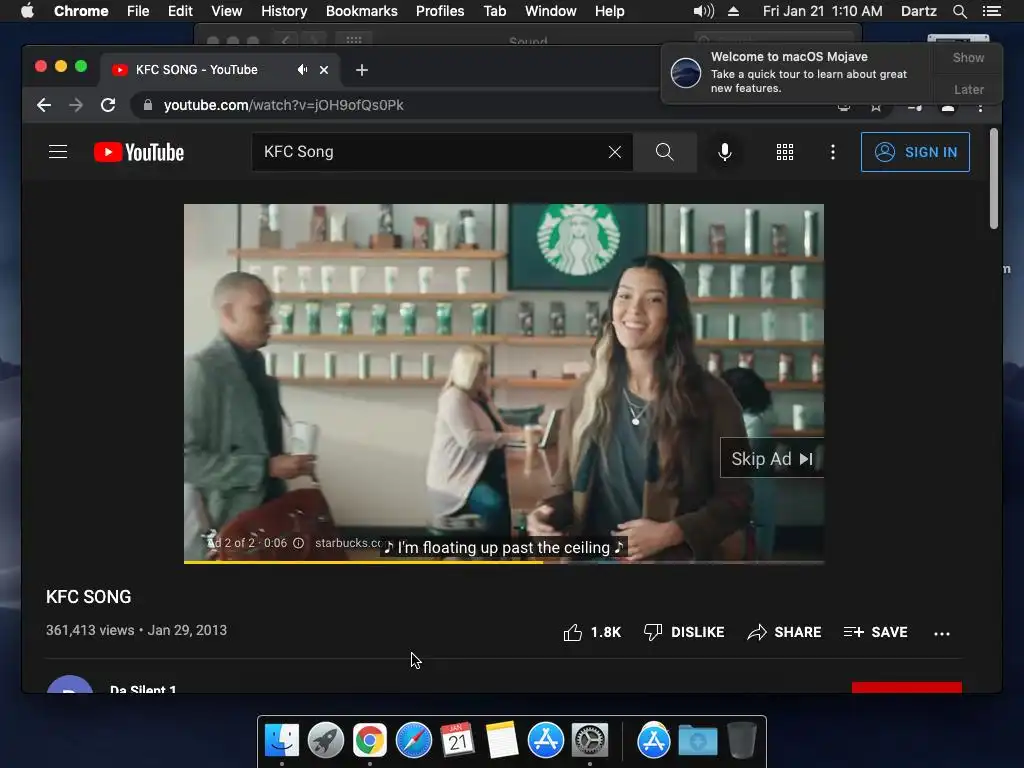Reload the YouTube page
This screenshot has width=1024, height=768.
tap(108, 105)
